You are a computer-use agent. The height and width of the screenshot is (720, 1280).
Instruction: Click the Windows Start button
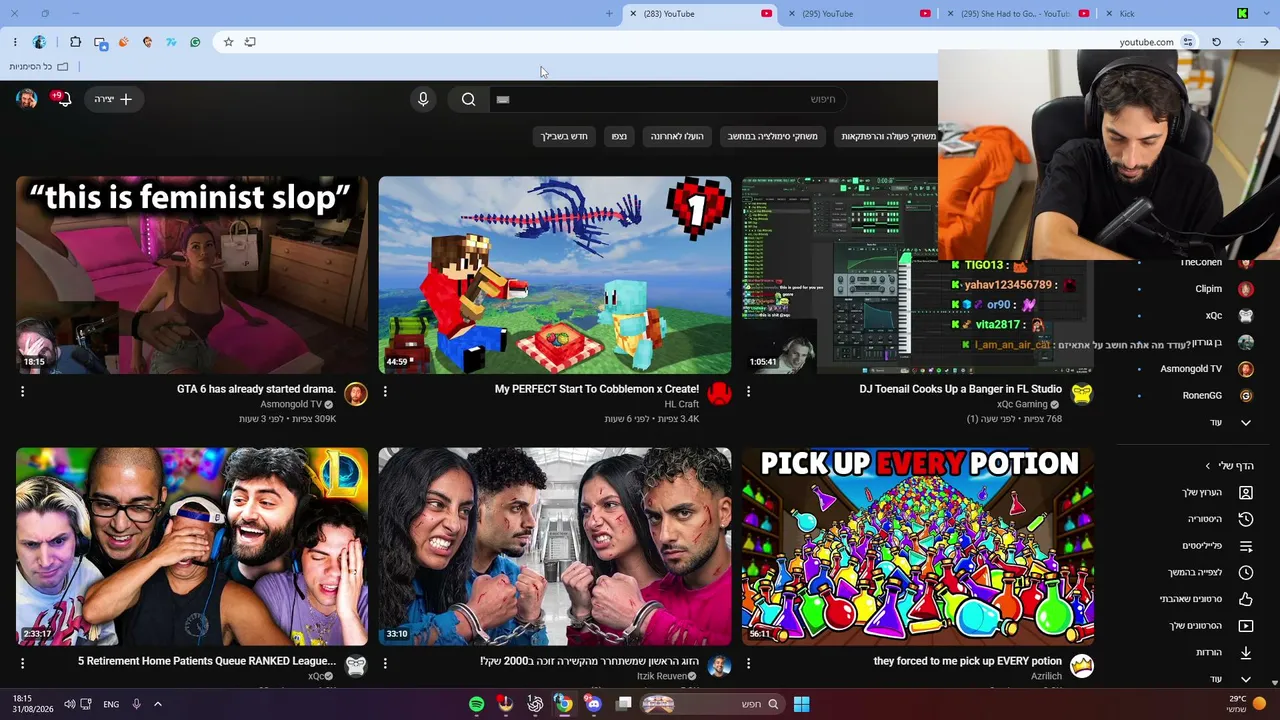(x=801, y=704)
